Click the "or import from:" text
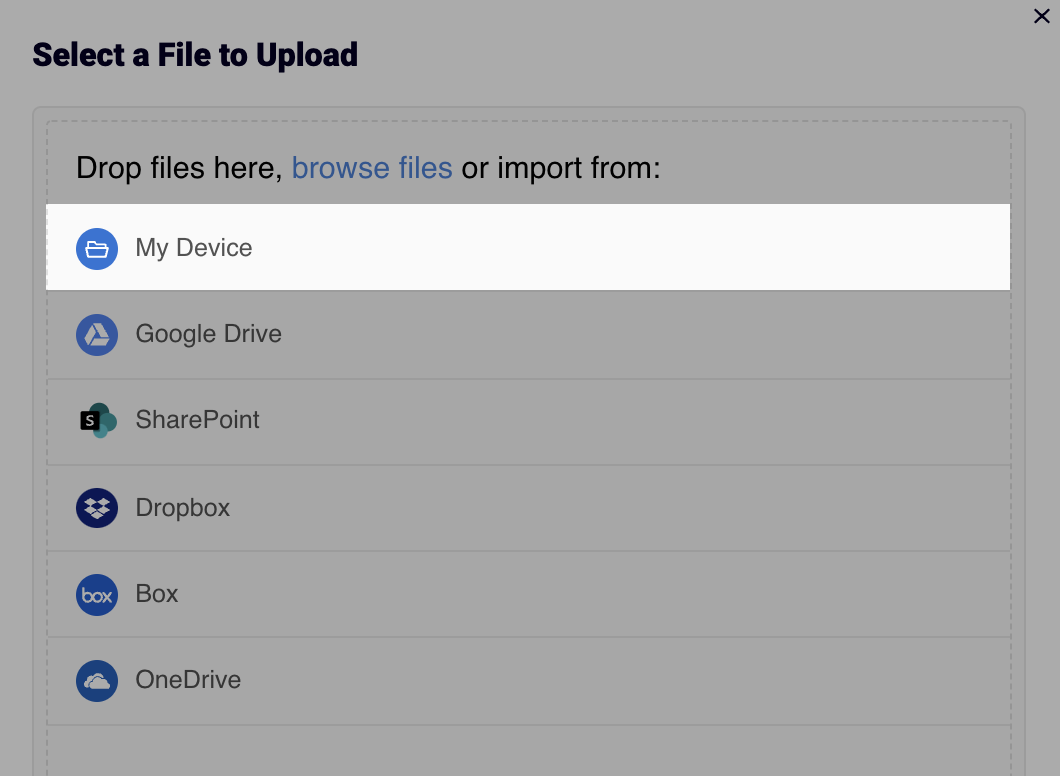The width and height of the screenshot is (1060, 776). (x=561, y=168)
